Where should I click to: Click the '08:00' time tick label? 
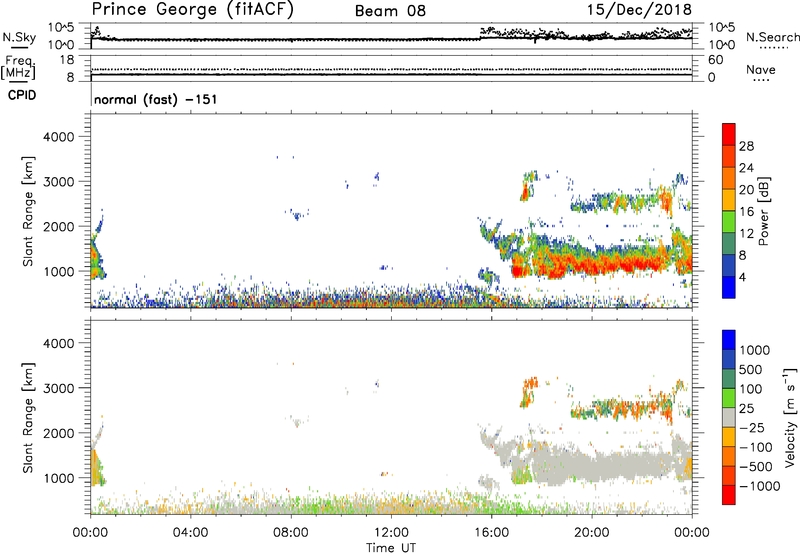point(290,533)
